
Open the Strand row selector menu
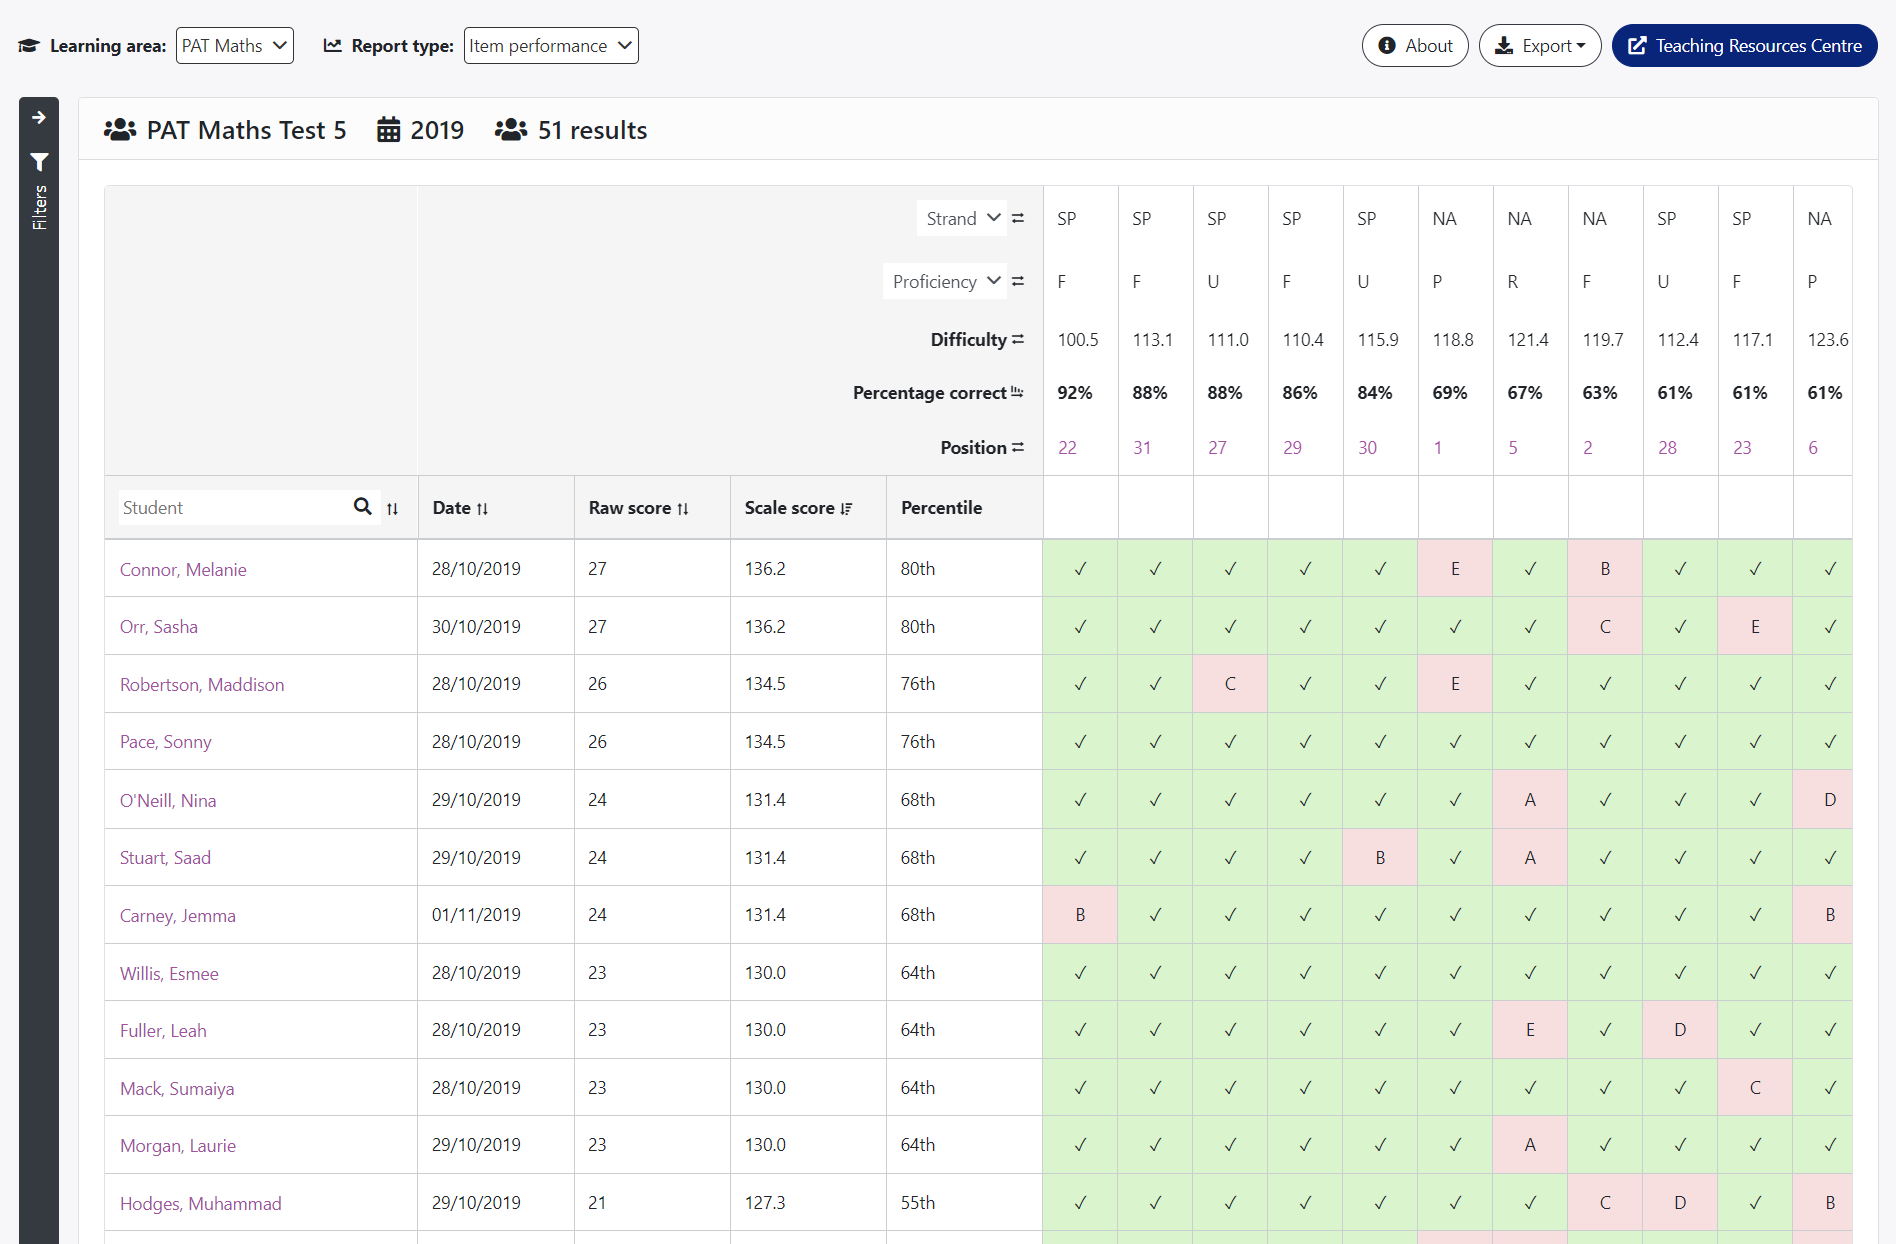(x=962, y=218)
